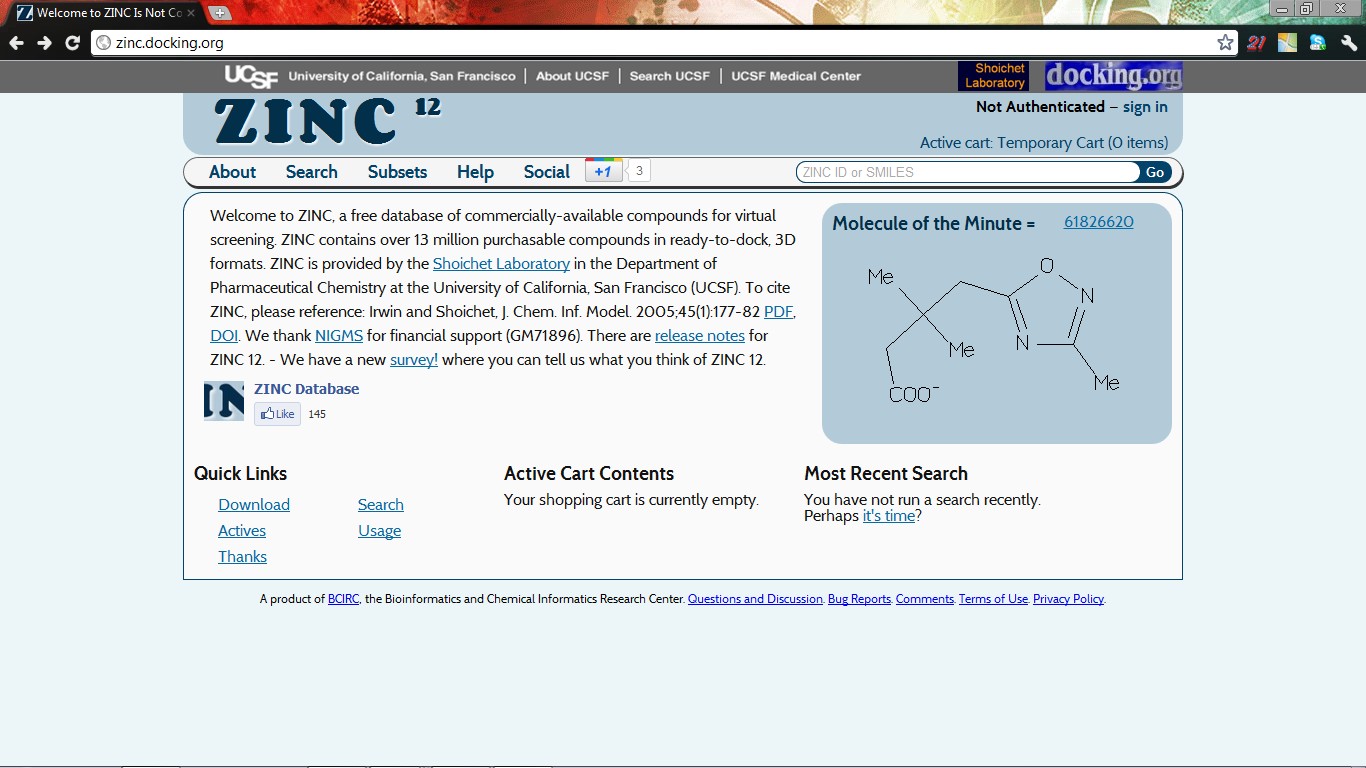Select the Welcome to ZINC browser tab
This screenshot has height=768, width=1366.
tap(104, 13)
